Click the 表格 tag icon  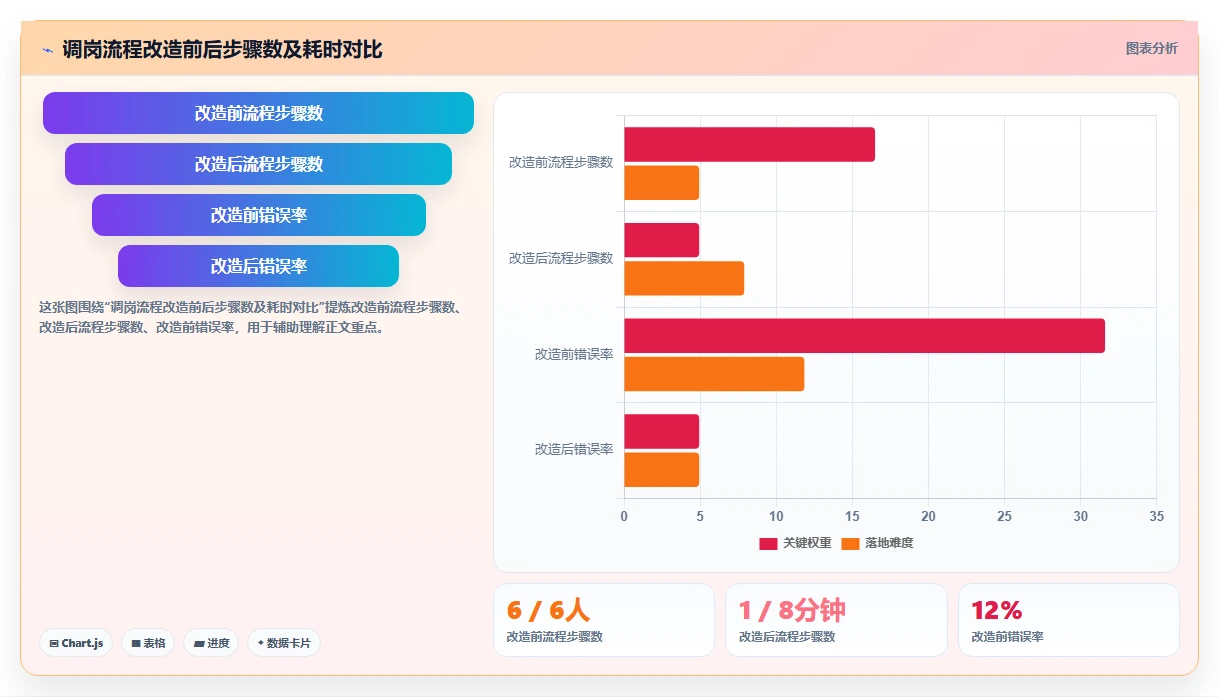(136, 644)
